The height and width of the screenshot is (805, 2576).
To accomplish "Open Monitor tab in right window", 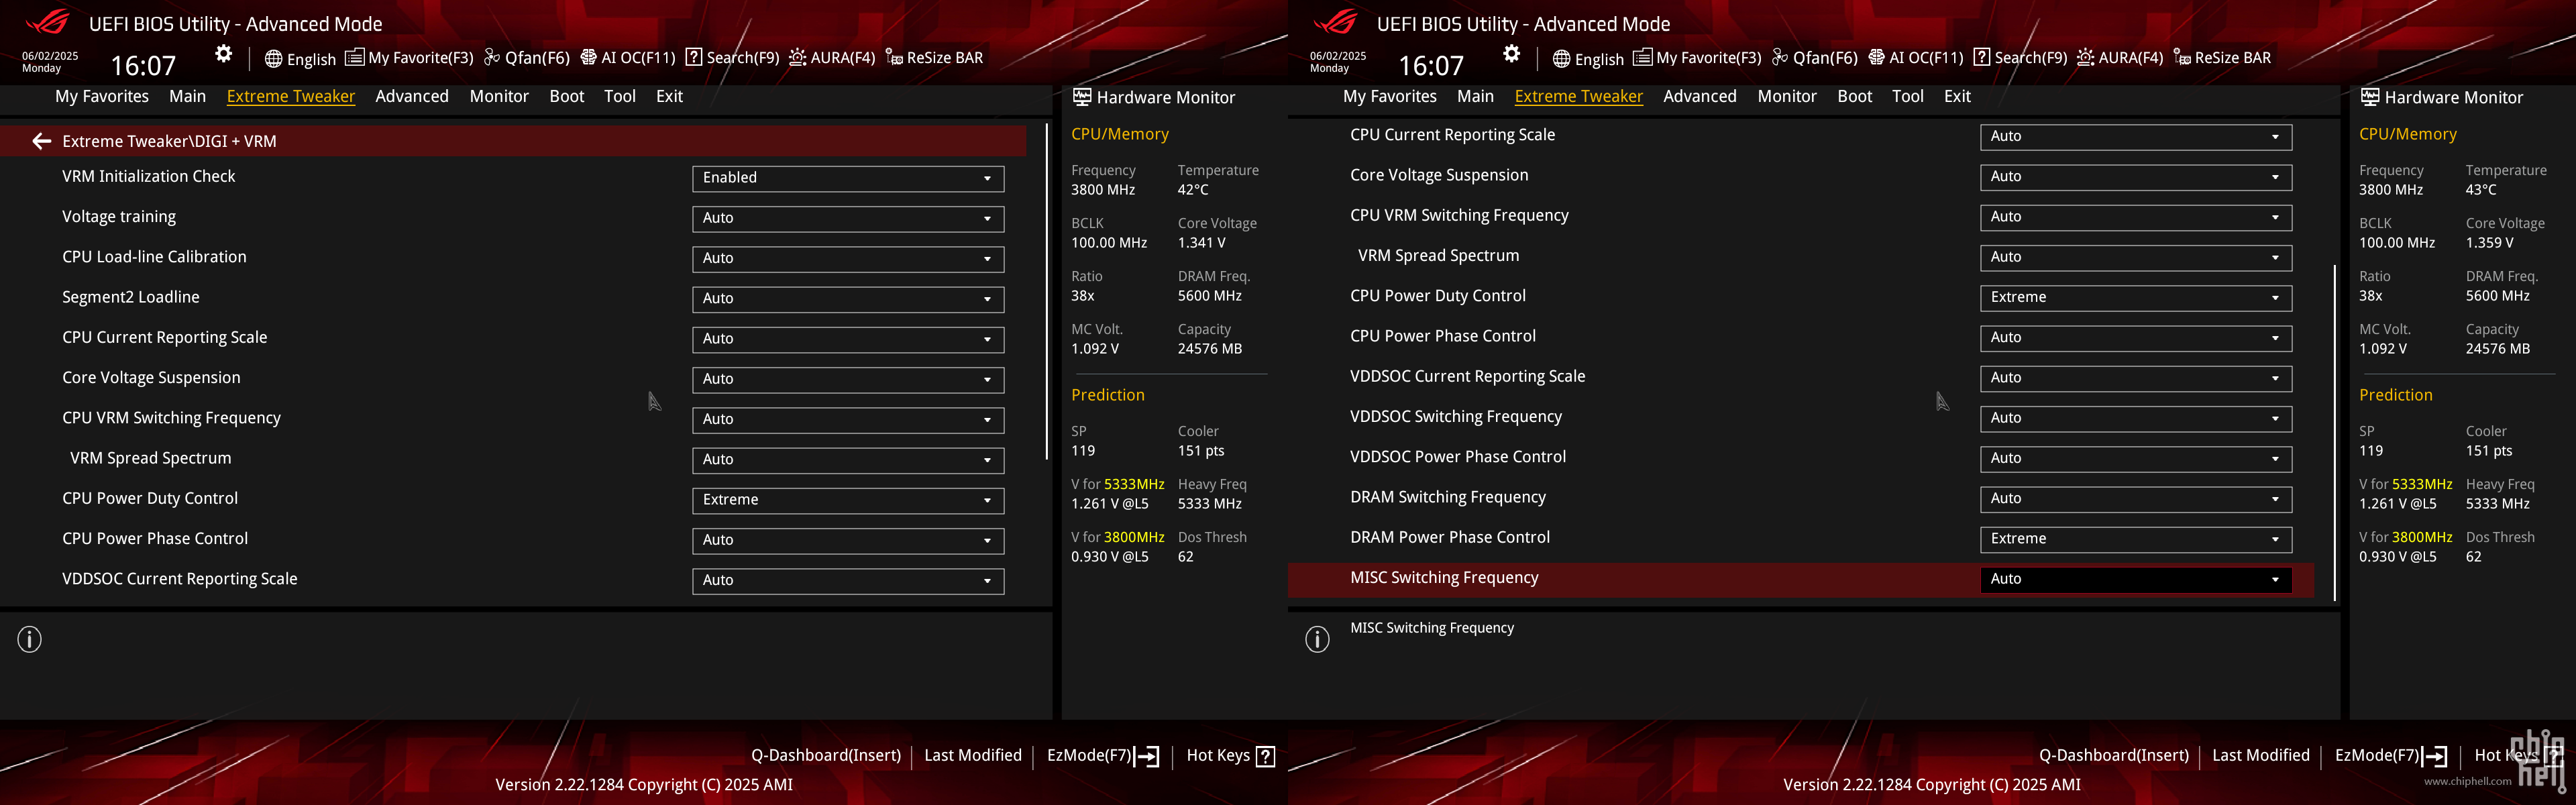I will tap(1787, 97).
